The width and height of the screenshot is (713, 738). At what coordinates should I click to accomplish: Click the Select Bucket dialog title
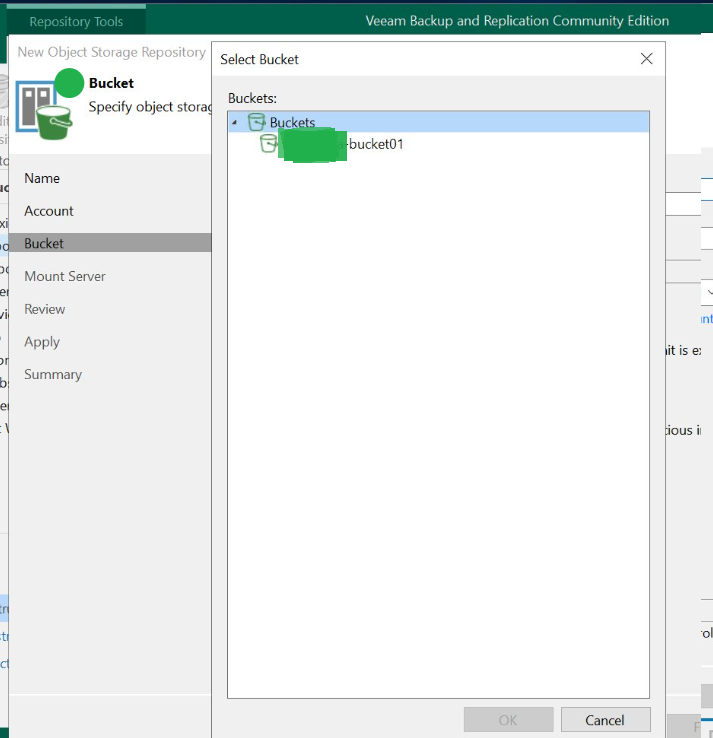259,59
